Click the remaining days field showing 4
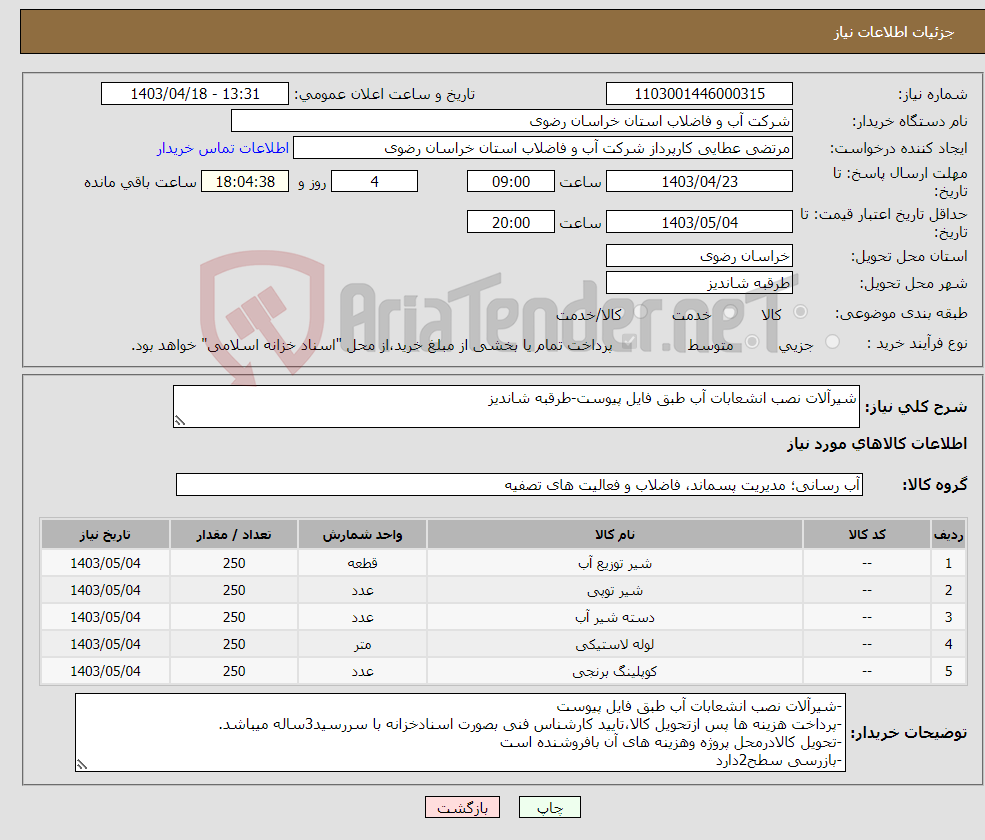The width and height of the screenshot is (985, 840). click(374, 182)
